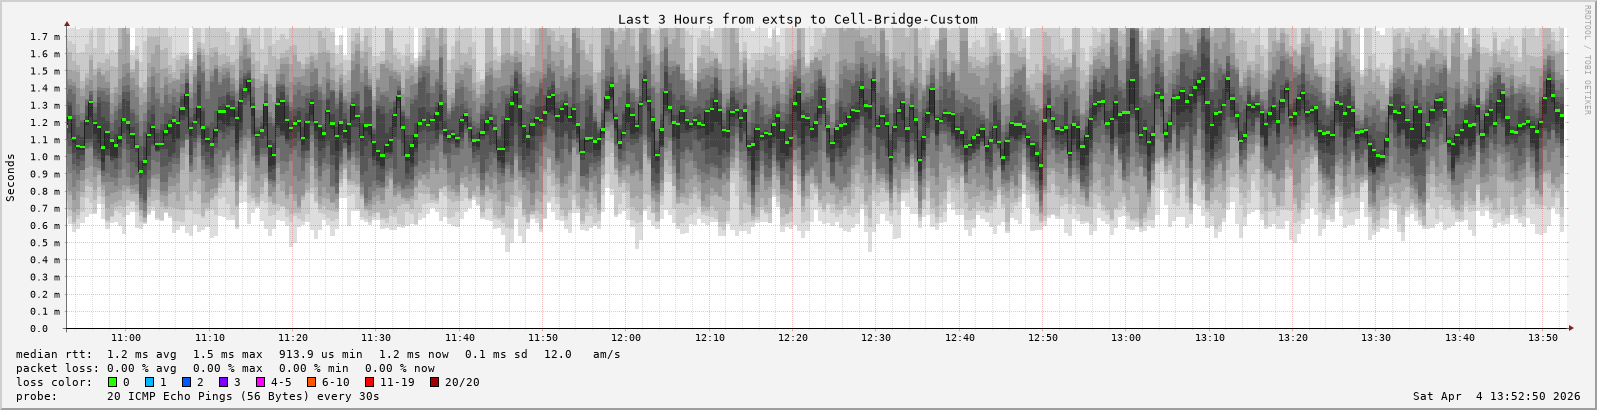
Task: Click the timestamp 'Sat Apr 4 13:52:50 2026'
Action: pyautogui.click(x=1496, y=396)
